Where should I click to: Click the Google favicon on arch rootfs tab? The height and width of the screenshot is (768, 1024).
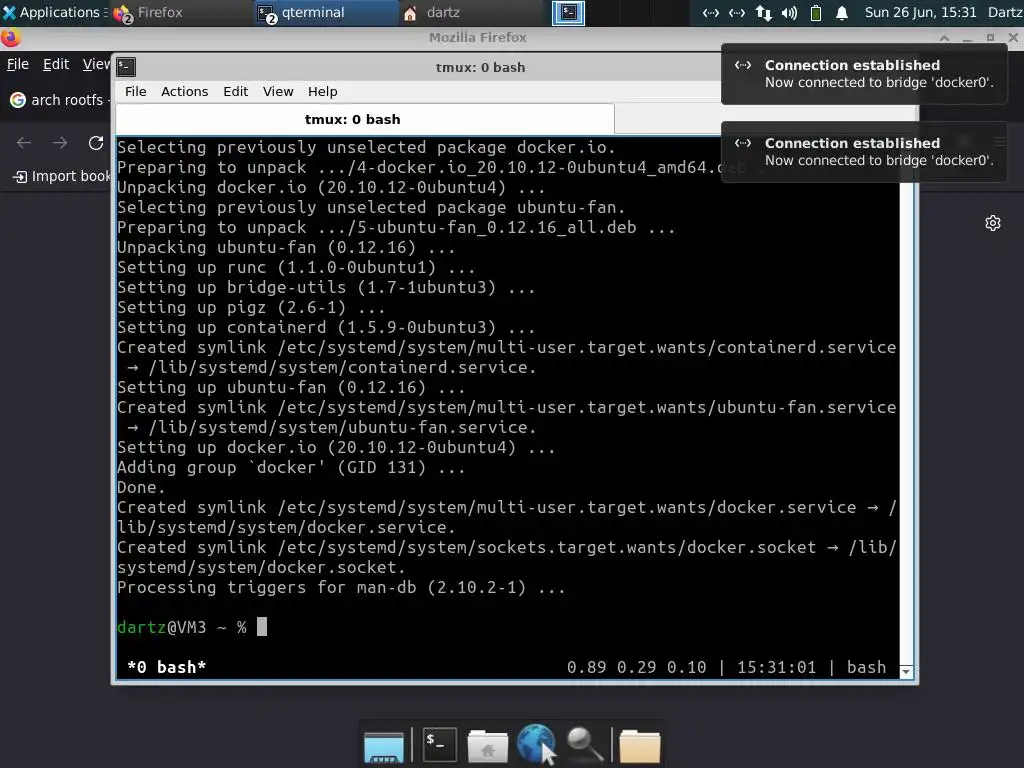[x=18, y=100]
